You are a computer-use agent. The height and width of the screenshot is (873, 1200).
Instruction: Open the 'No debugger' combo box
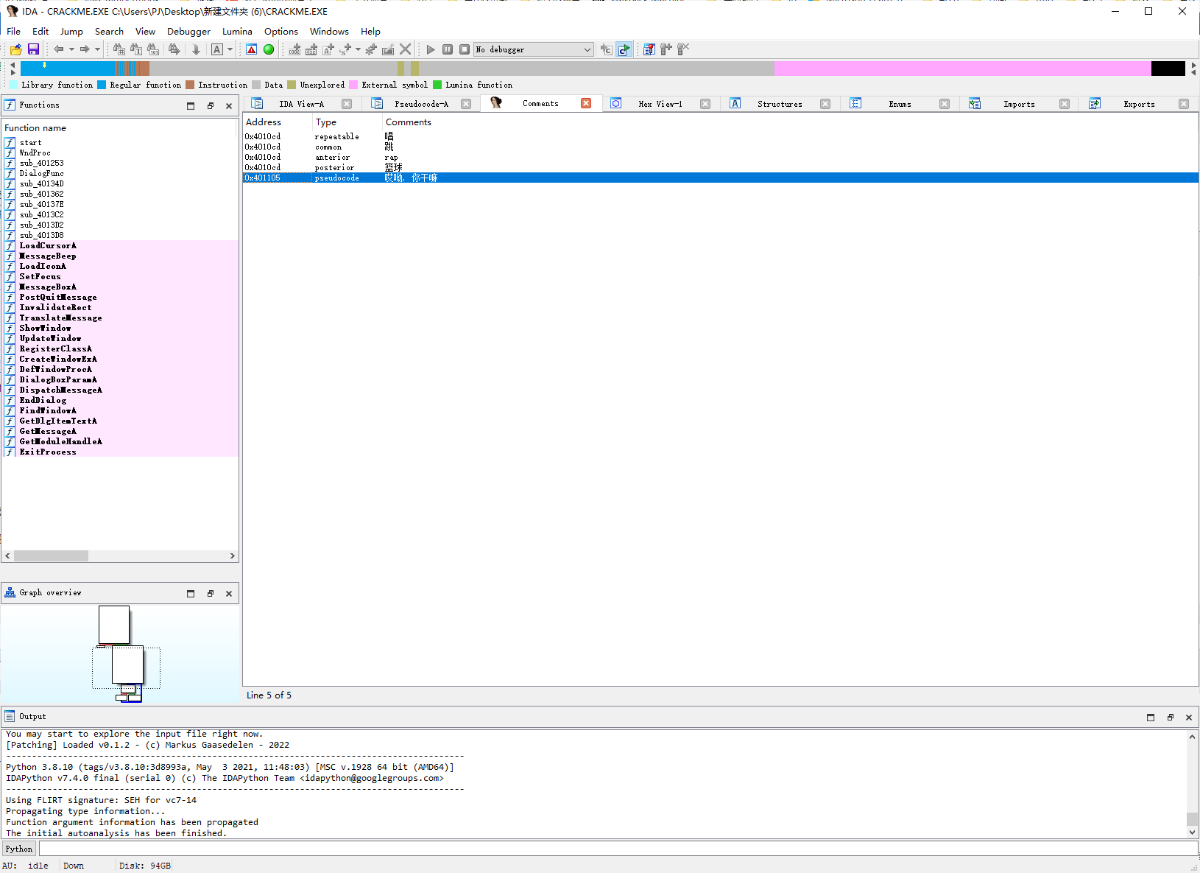[533, 49]
